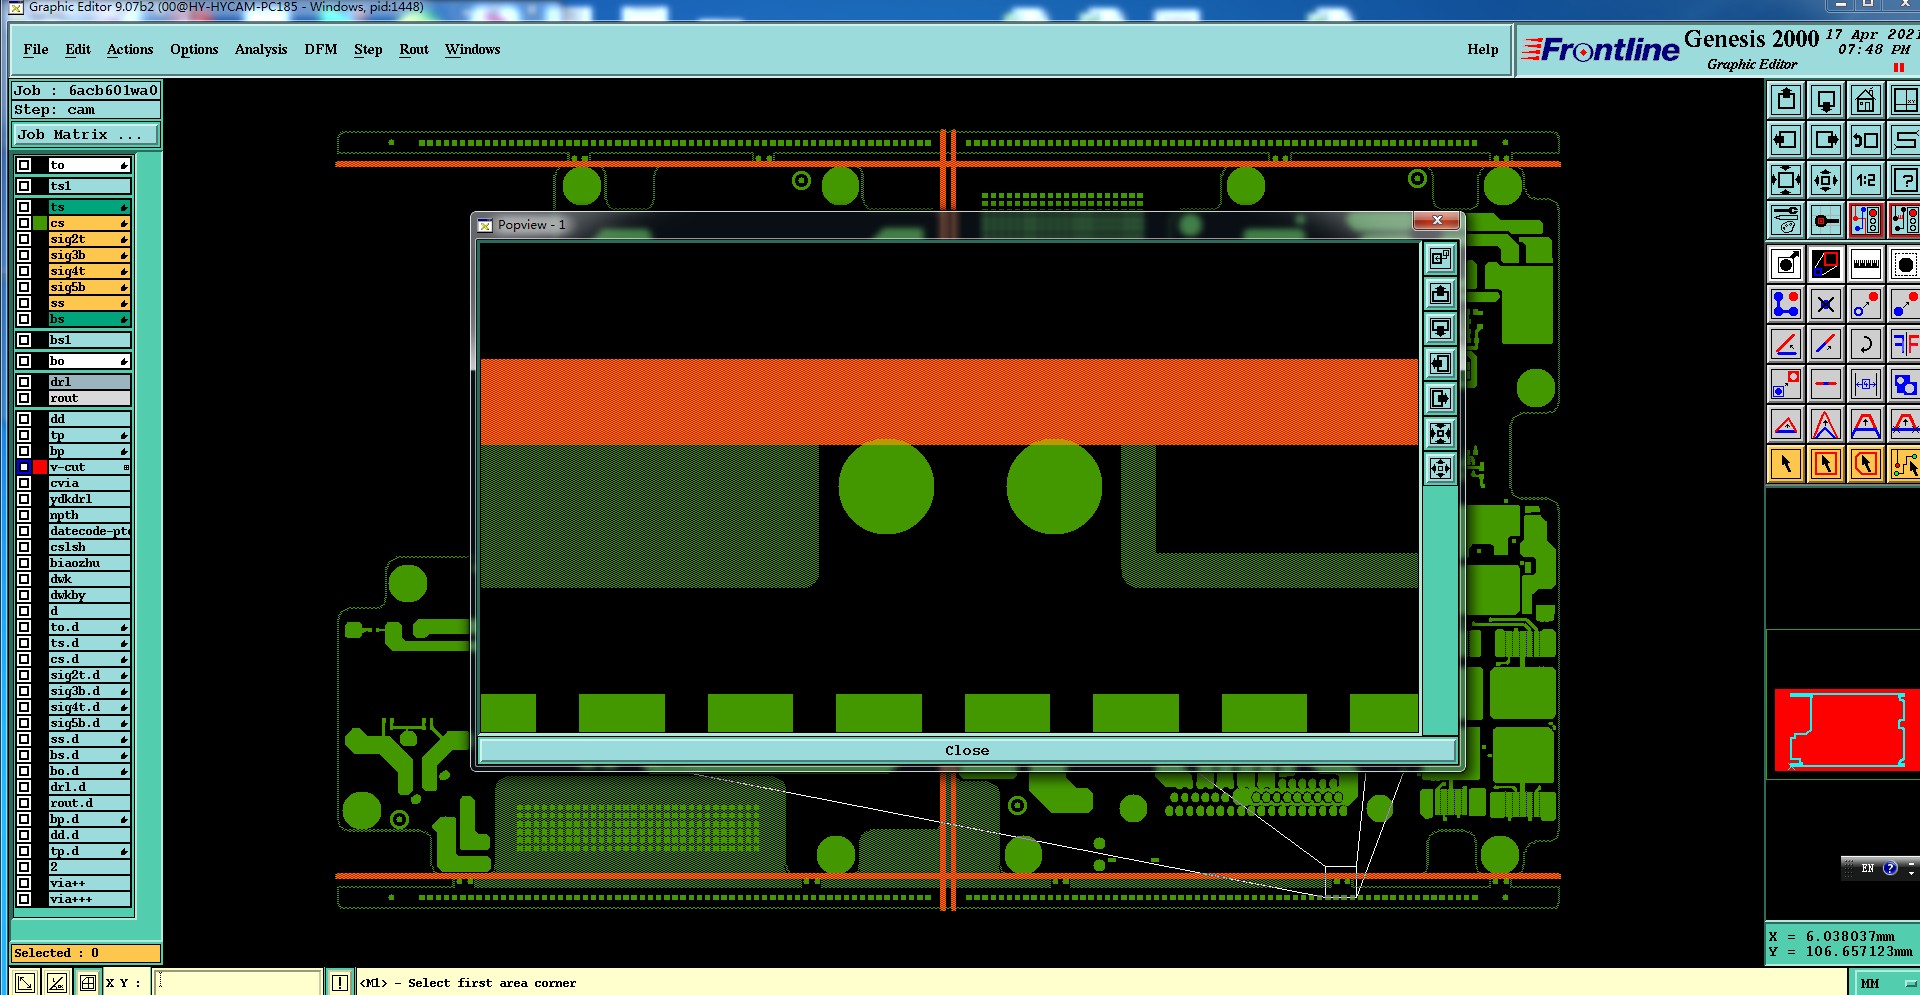Click the Popview pan down icon
Viewport: 1920px width, 995px height.
1440,328
